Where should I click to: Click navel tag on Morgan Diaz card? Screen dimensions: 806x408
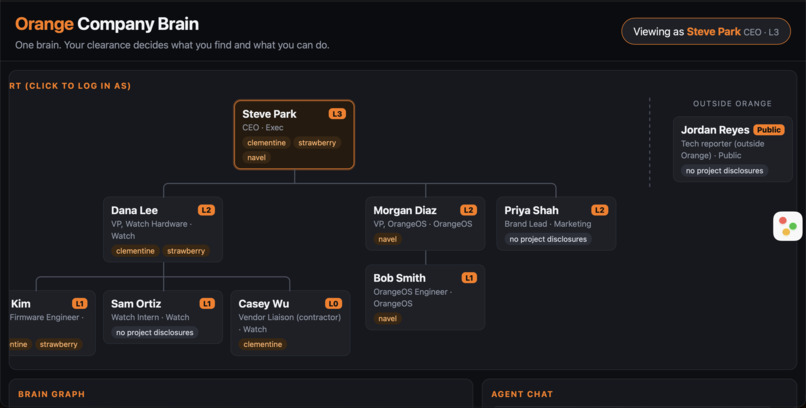pos(388,239)
